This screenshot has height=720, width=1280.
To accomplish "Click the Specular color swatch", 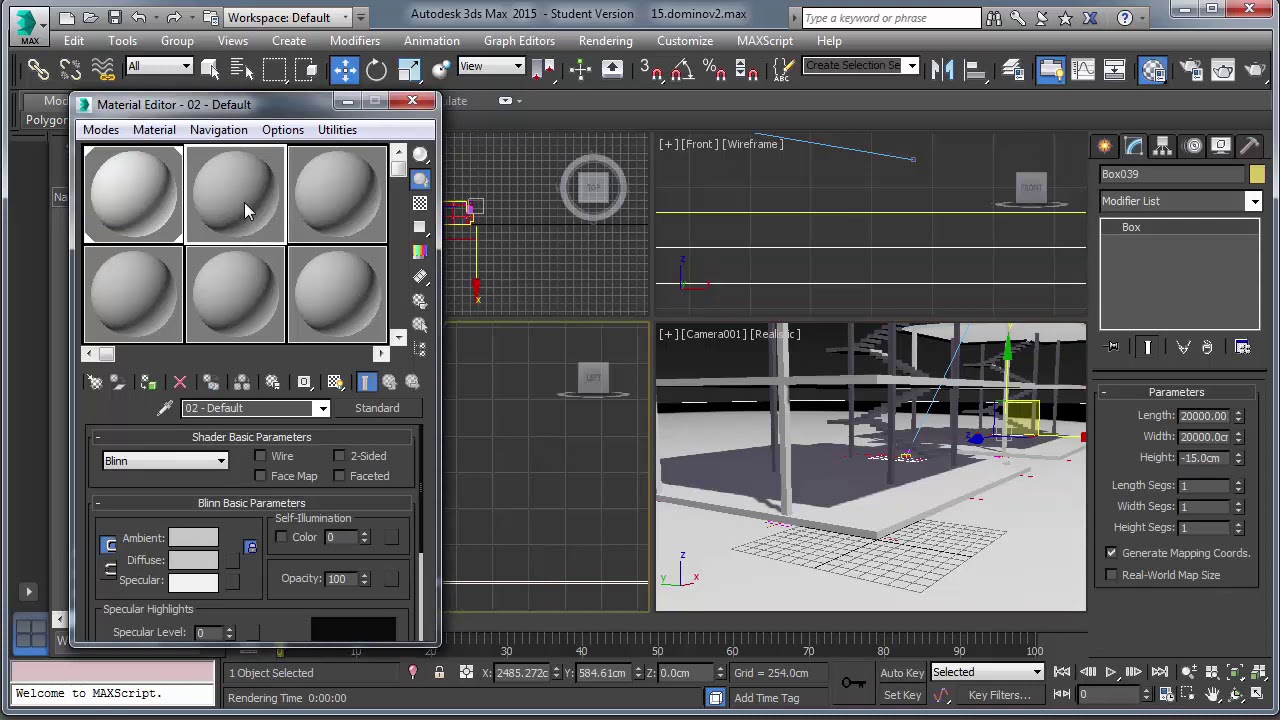I will coord(193,581).
